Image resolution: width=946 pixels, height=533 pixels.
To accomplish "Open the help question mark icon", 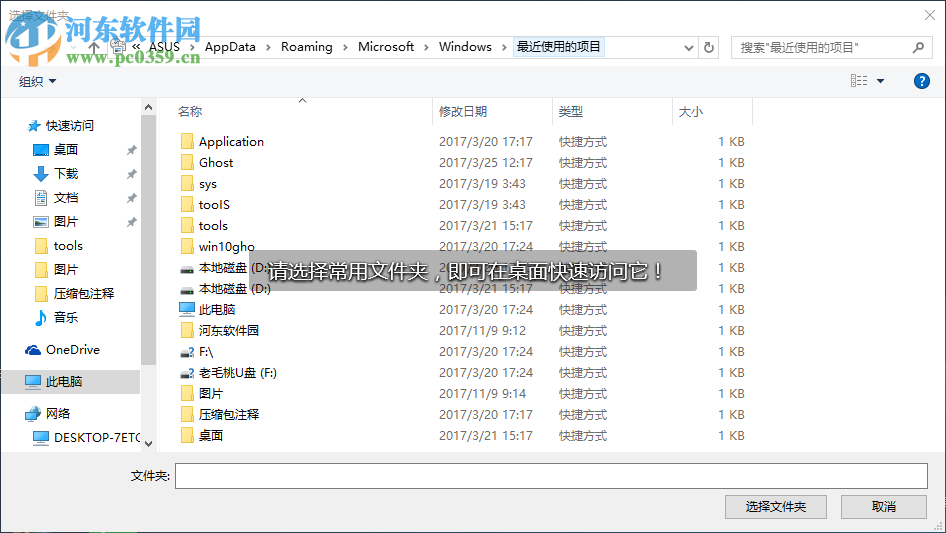I will (921, 81).
